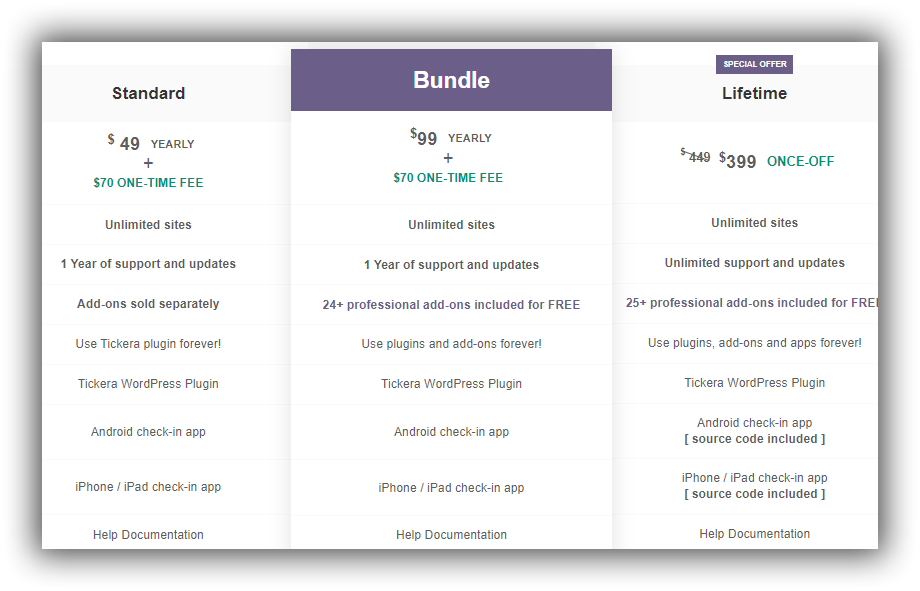
Task: Select the Lifetime plan heading
Action: click(754, 93)
